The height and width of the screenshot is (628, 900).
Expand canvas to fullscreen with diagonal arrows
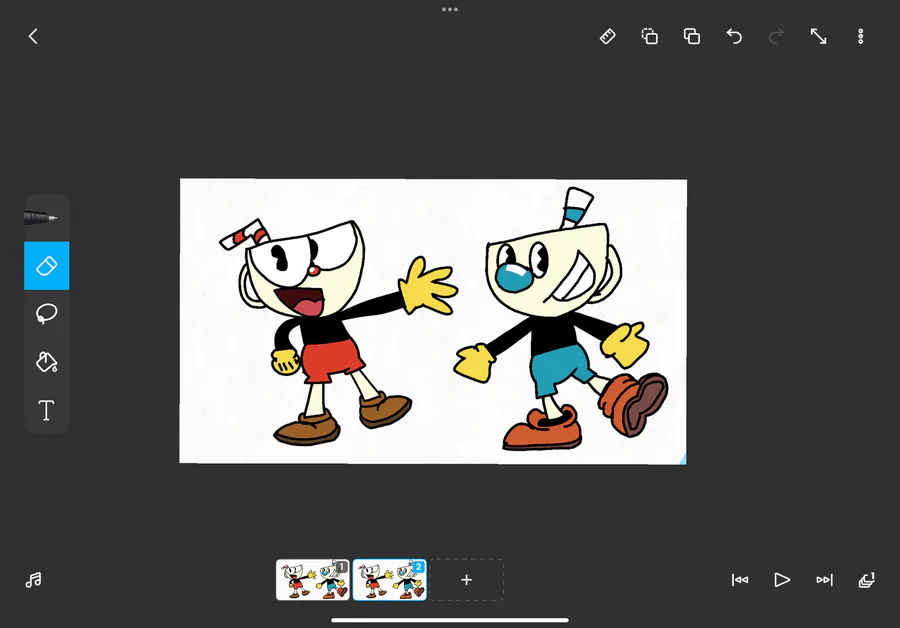[818, 37]
